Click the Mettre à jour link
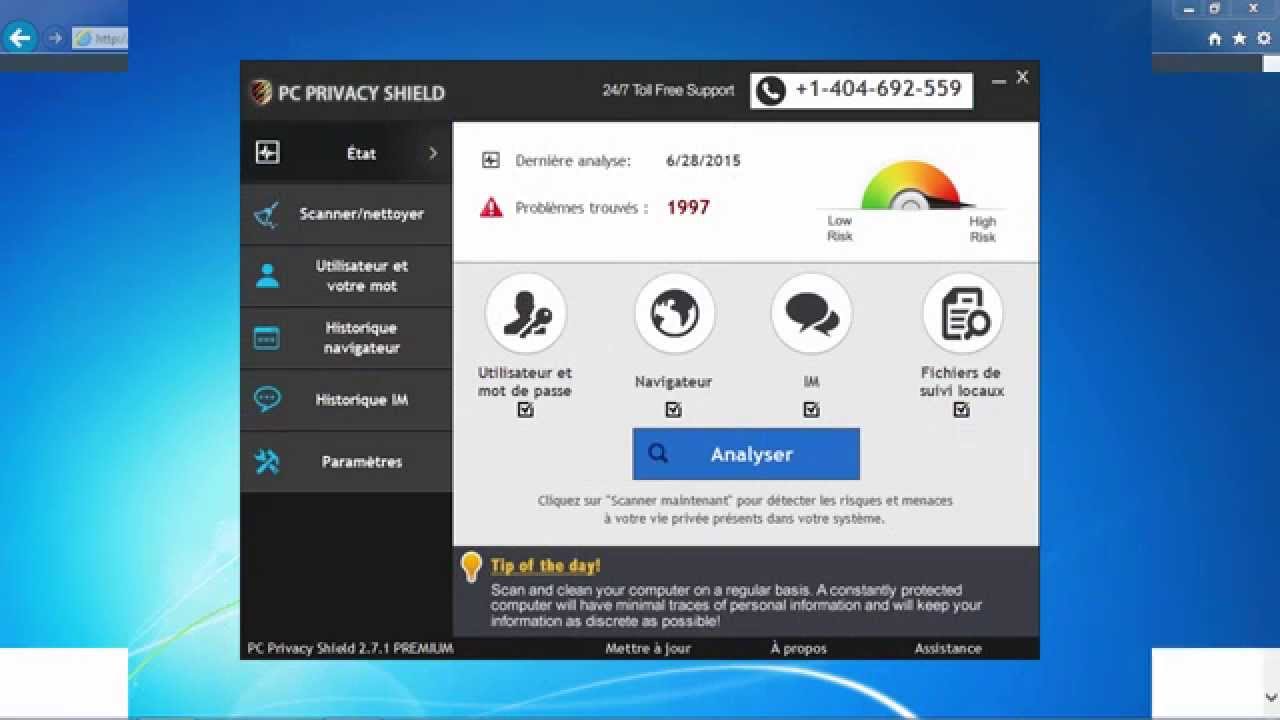Screen dimensions: 1280x720 pos(648,648)
